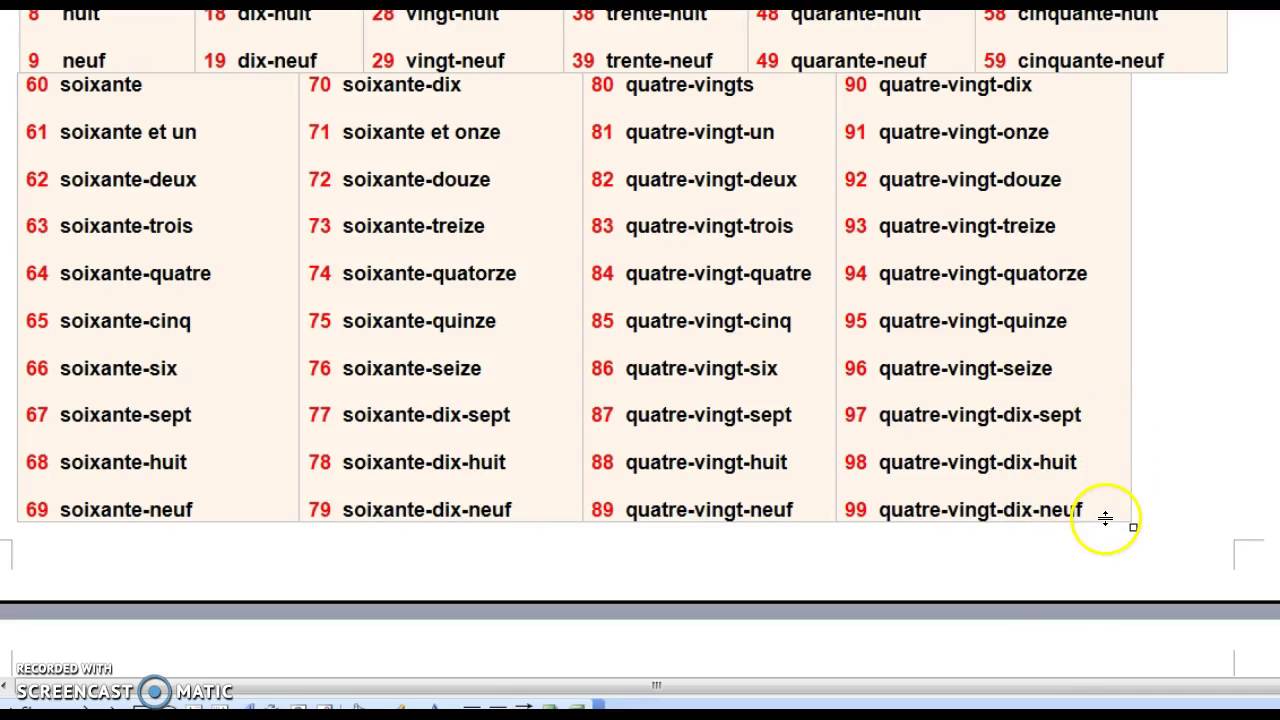The image size is (1280, 720).
Task: Click on quatre-vingt-trois
Action: click(x=709, y=226)
